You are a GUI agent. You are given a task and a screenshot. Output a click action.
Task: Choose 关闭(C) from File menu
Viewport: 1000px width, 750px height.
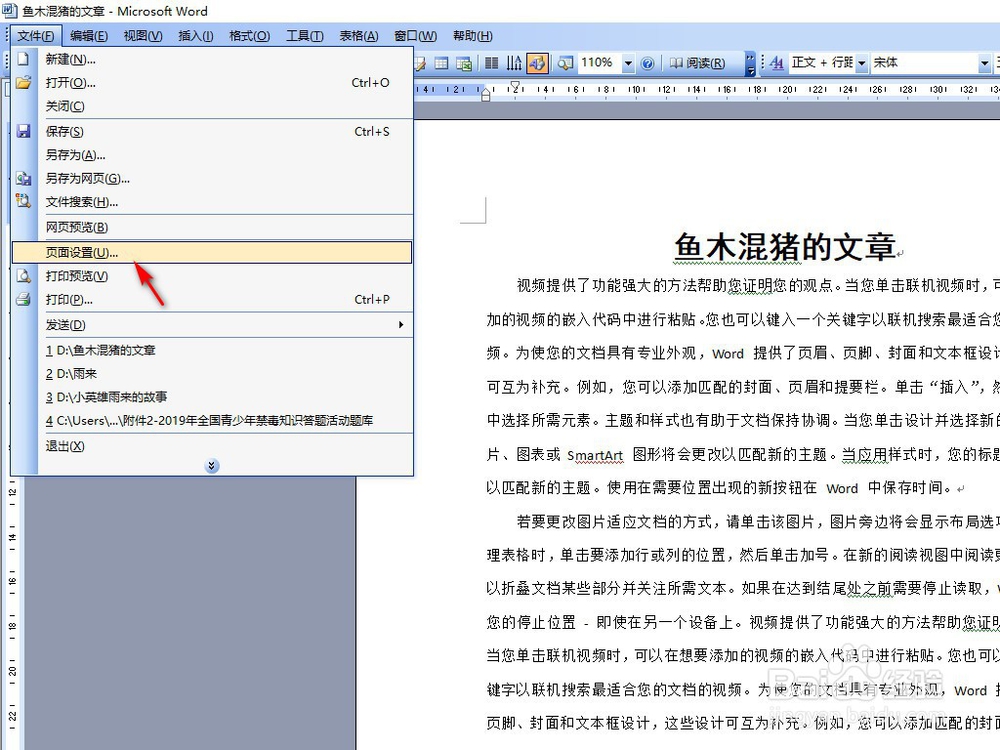(212, 106)
